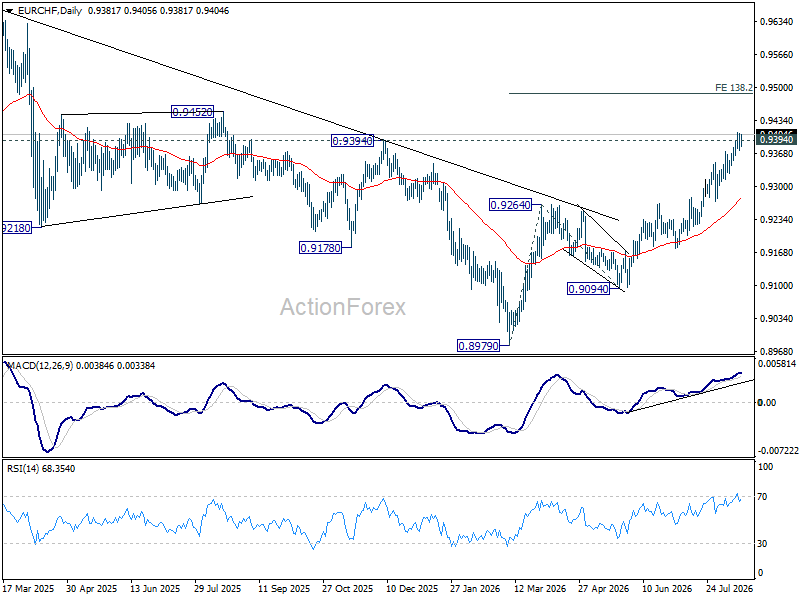Click the 0.91780 low price label
The image size is (800, 600).
click(320, 248)
